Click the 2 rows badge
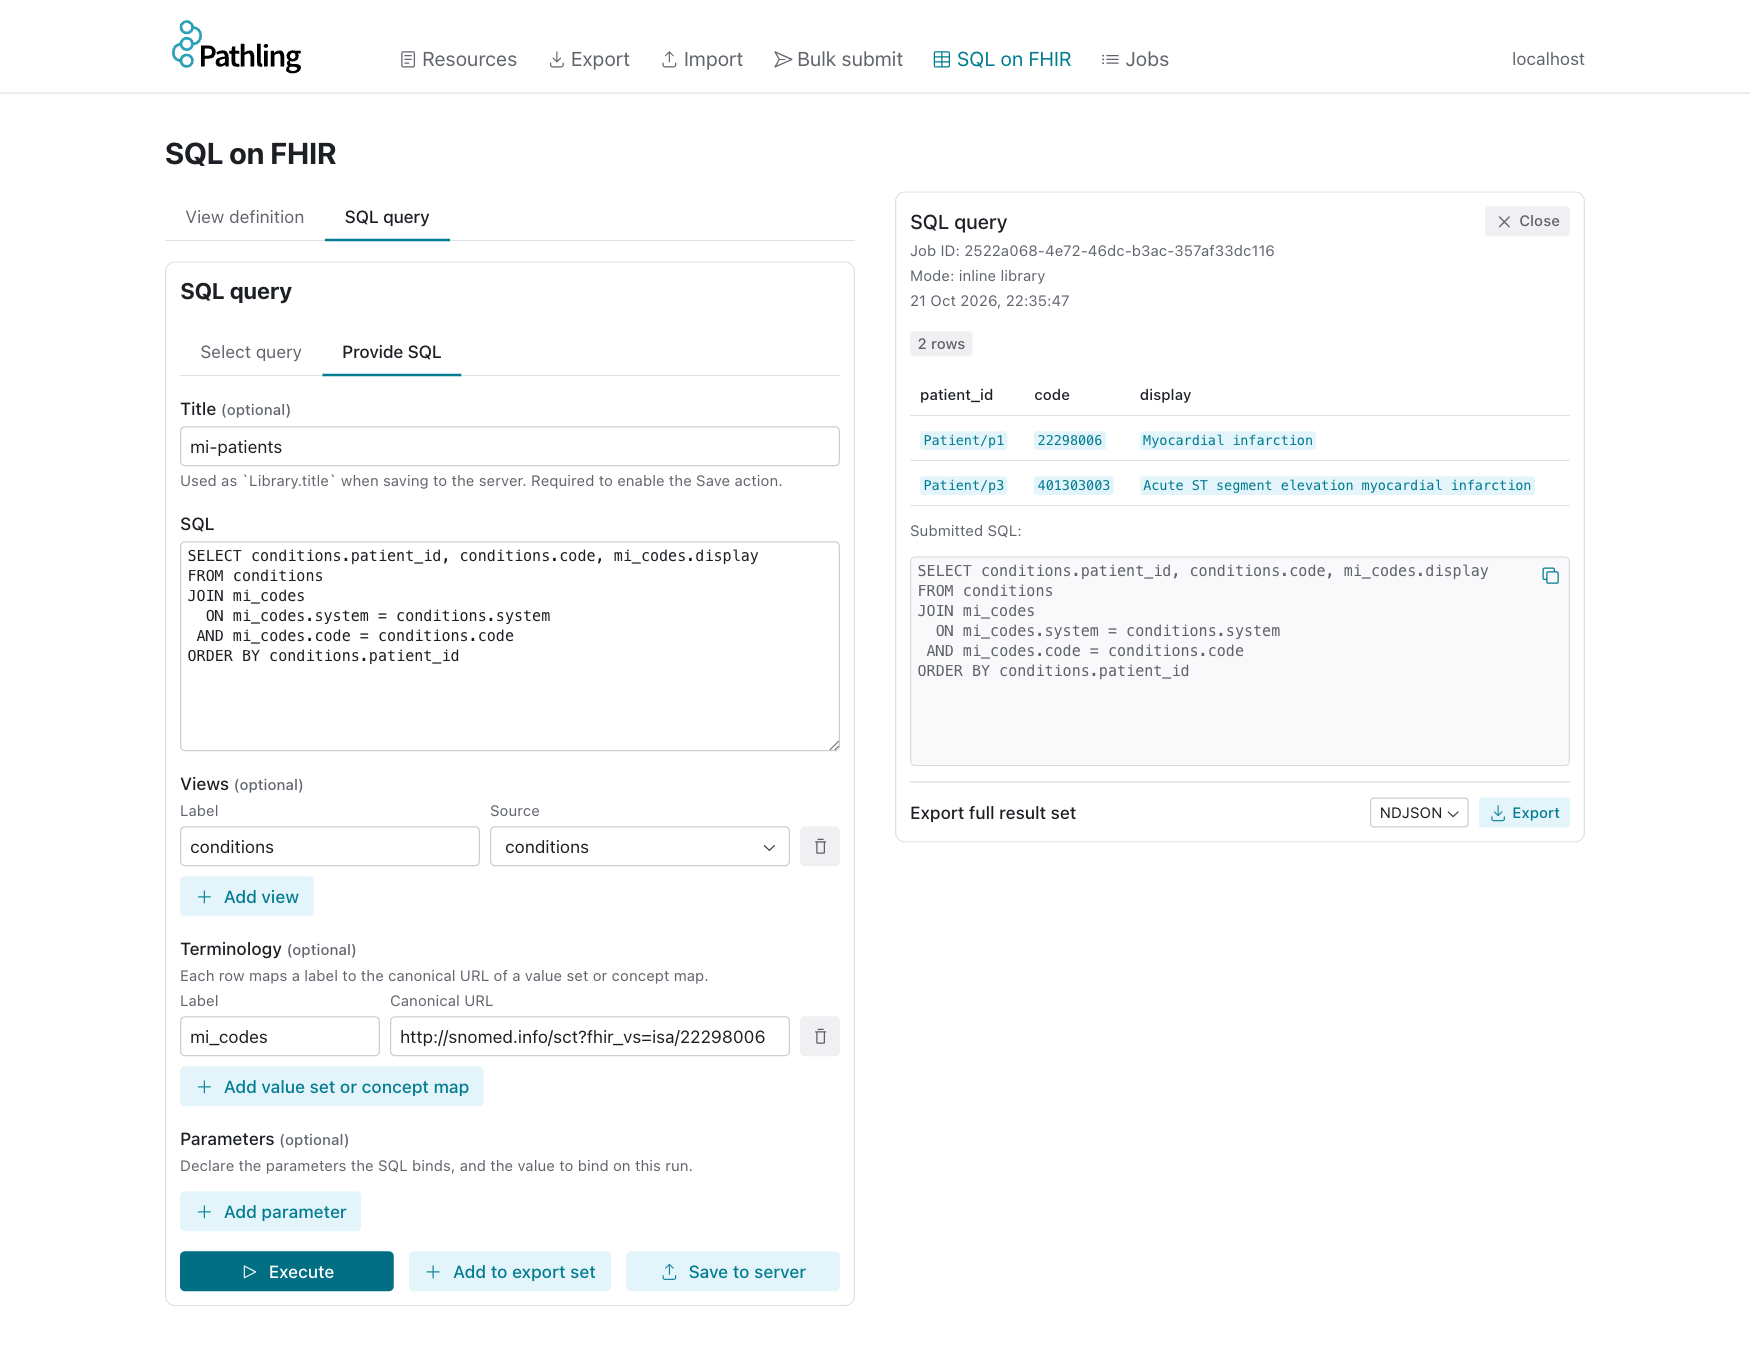1750x1366 pixels. tap(941, 344)
